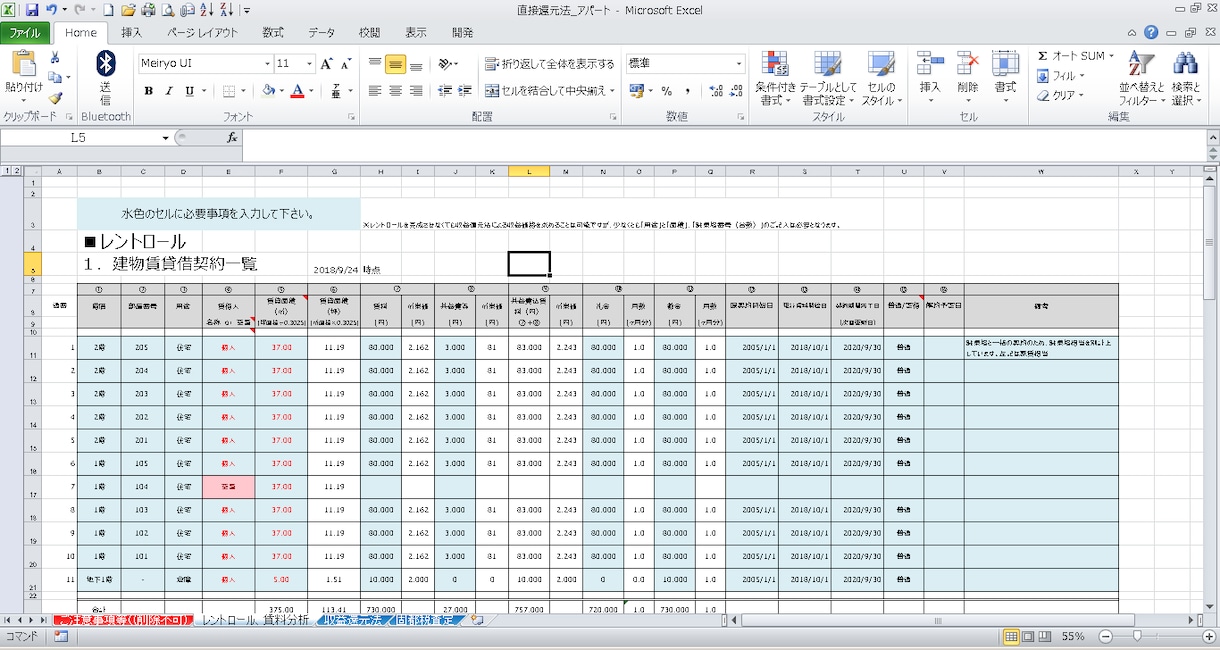Open a file with the folder icon
This screenshot has width=1220, height=650.
click(128, 10)
